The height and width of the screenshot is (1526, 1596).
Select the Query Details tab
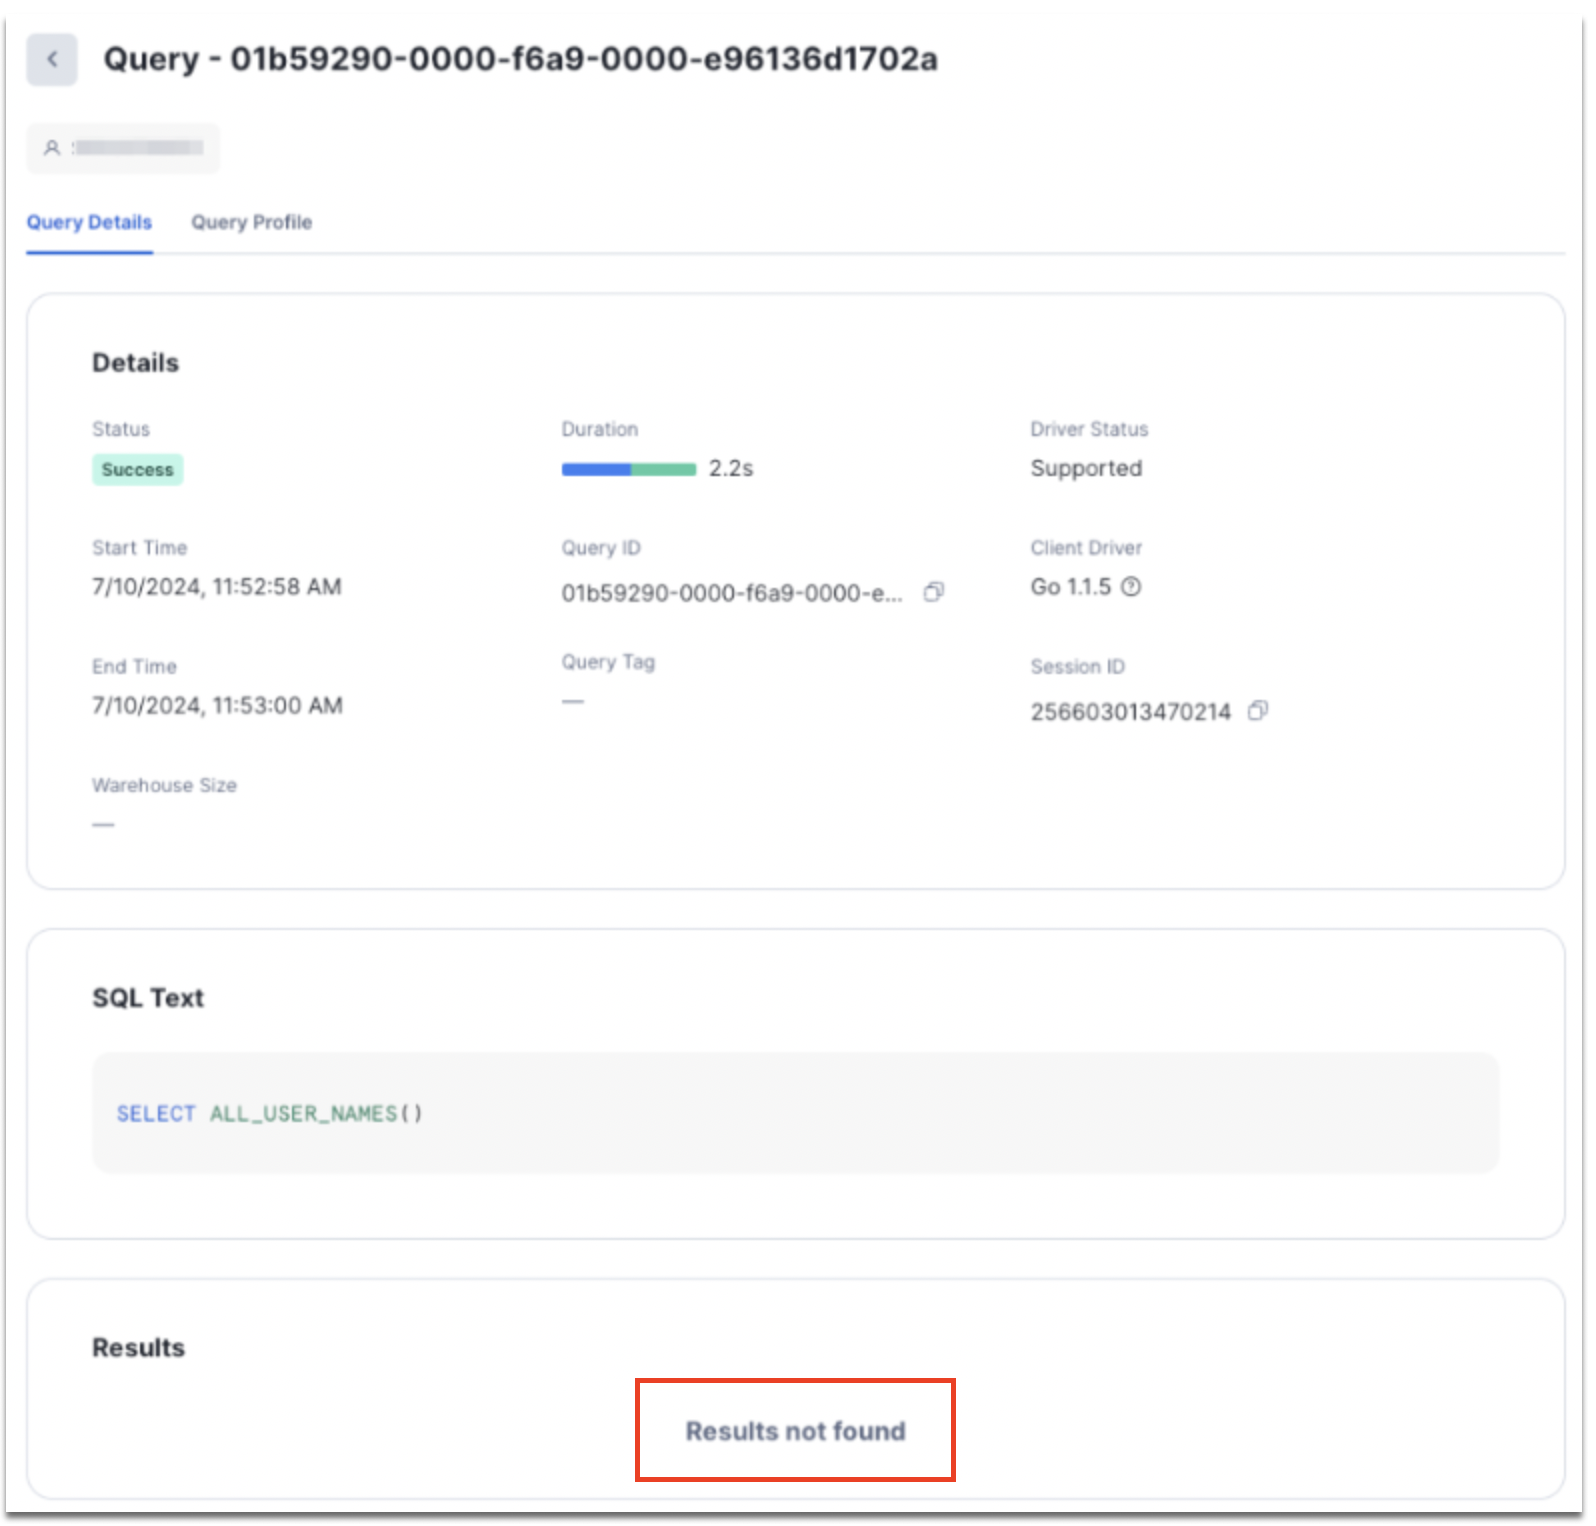tap(89, 222)
